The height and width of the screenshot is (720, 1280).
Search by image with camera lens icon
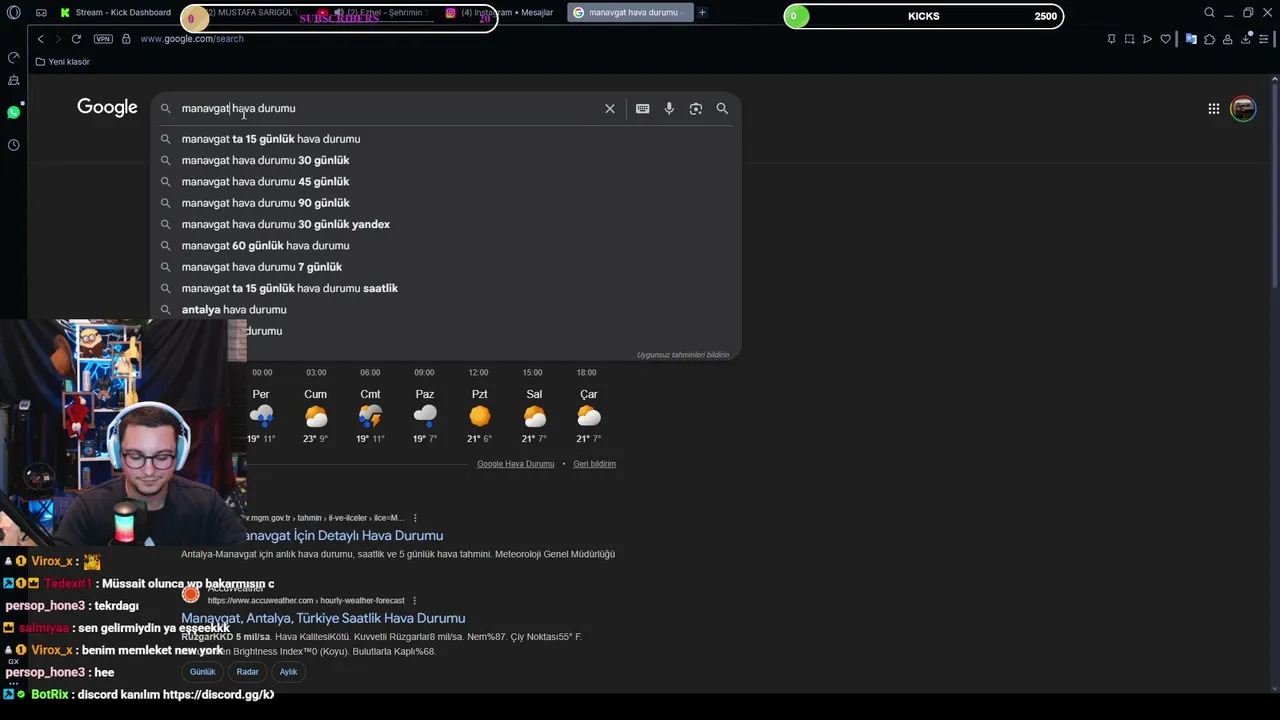(x=696, y=108)
